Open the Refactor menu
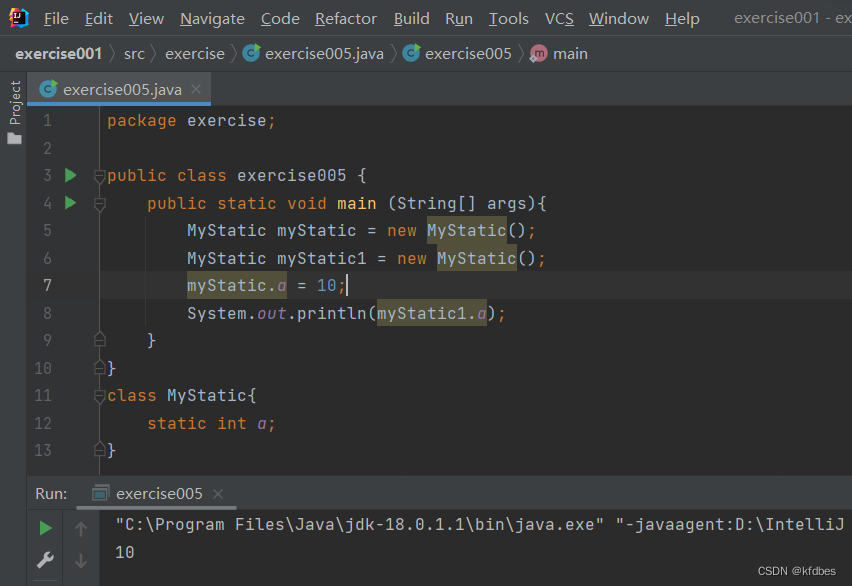The height and width of the screenshot is (586, 852). pos(346,18)
